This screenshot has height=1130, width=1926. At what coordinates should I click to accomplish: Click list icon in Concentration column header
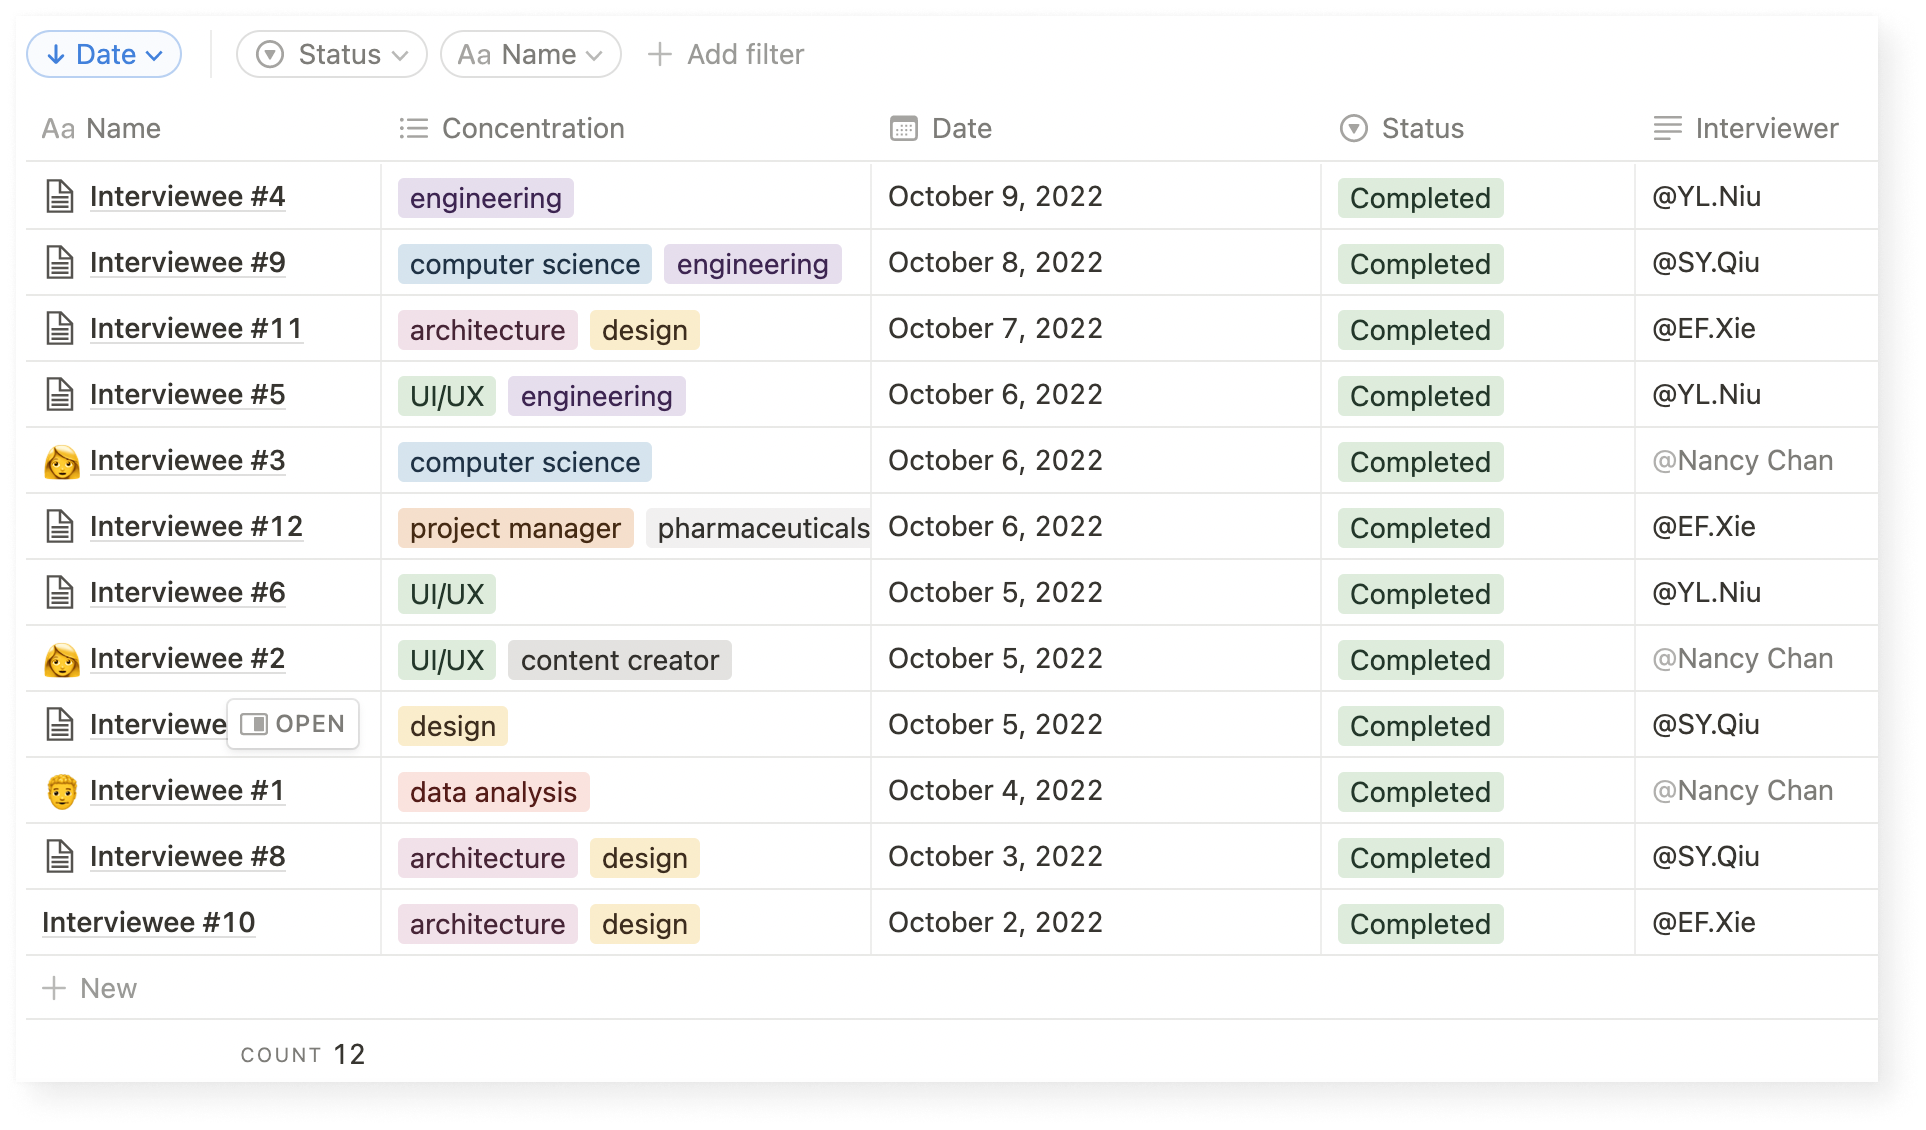413,129
